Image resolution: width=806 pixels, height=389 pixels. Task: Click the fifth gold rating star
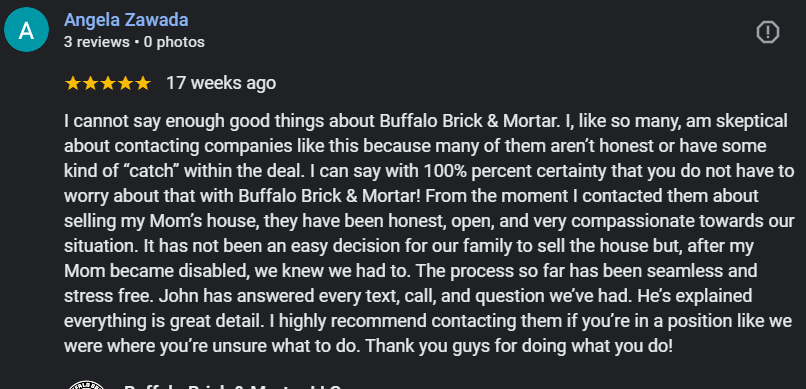pyautogui.click(x=142, y=83)
